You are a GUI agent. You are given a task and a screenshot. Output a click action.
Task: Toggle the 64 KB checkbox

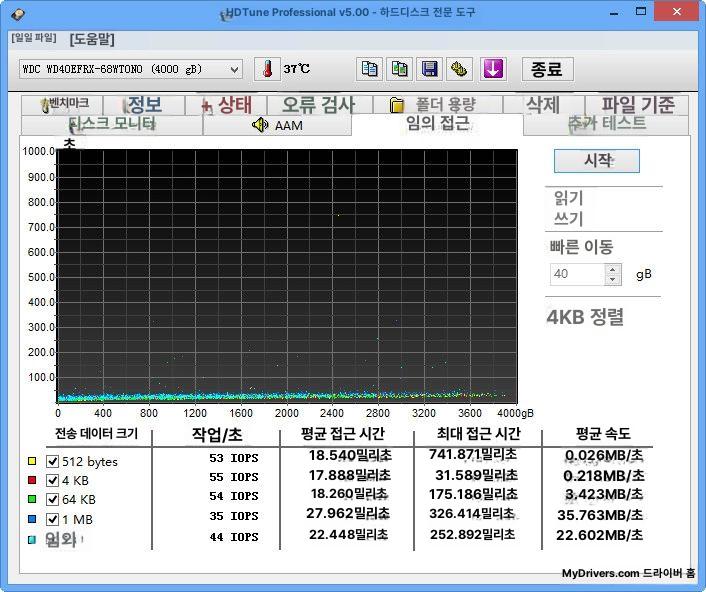pos(52,499)
